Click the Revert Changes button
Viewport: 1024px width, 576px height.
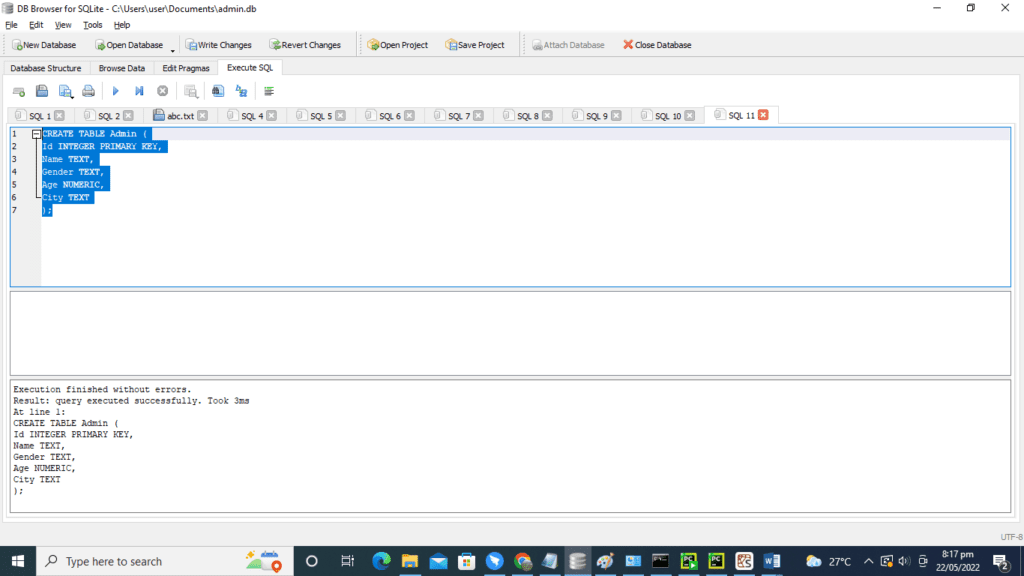click(304, 44)
